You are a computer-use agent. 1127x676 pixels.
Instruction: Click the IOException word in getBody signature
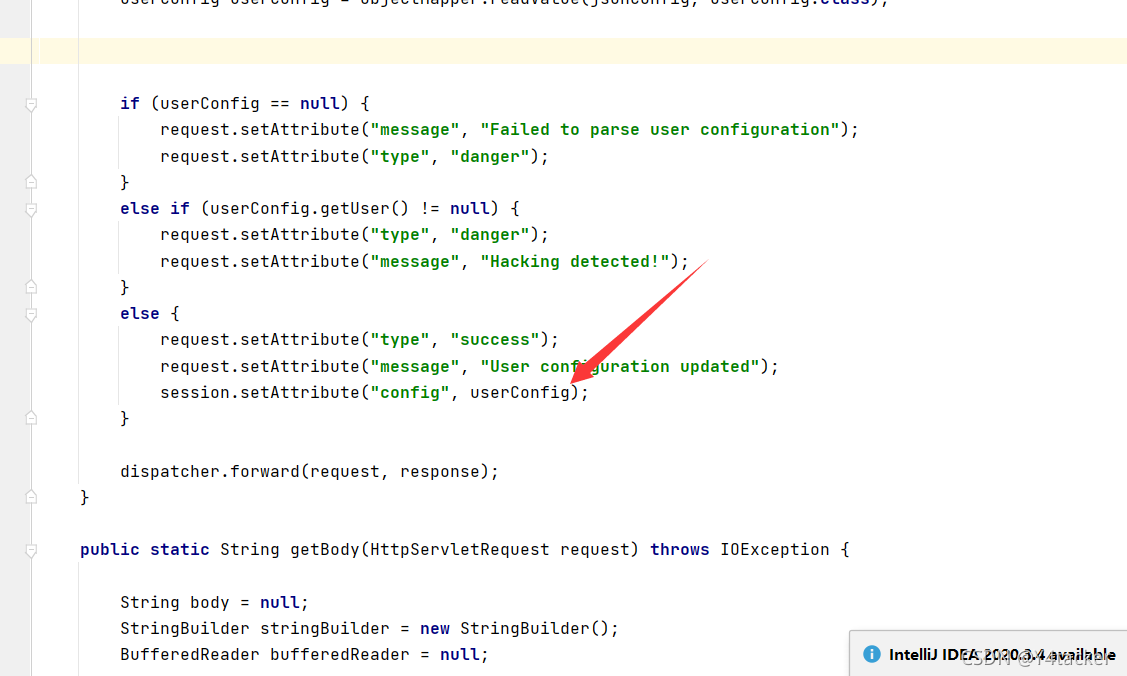(x=775, y=550)
